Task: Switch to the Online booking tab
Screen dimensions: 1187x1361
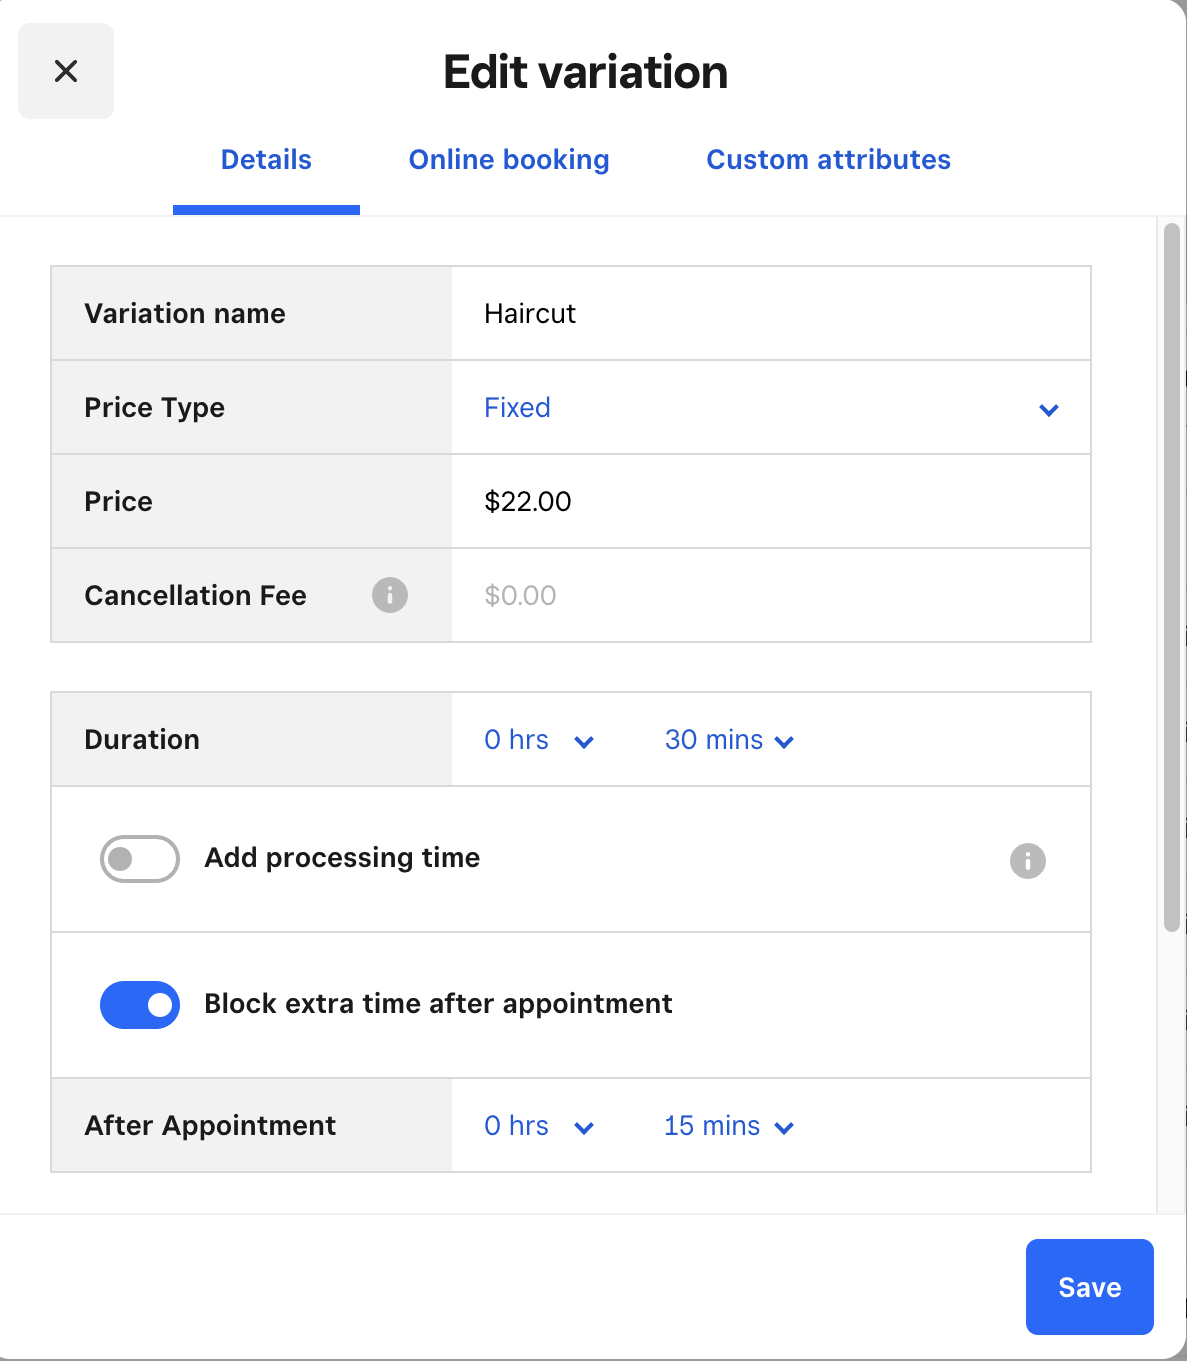Action: click(x=509, y=160)
